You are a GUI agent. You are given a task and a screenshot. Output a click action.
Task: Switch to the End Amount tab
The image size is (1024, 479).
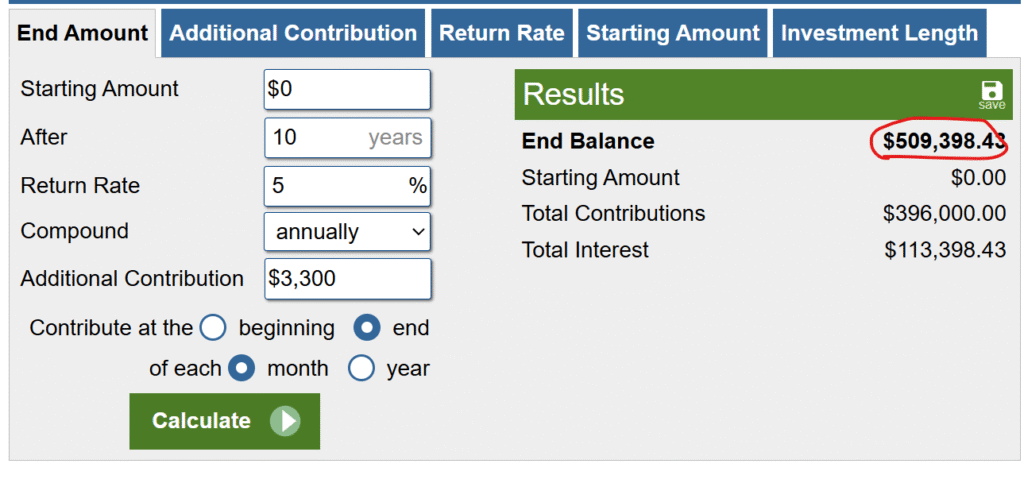click(x=83, y=33)
